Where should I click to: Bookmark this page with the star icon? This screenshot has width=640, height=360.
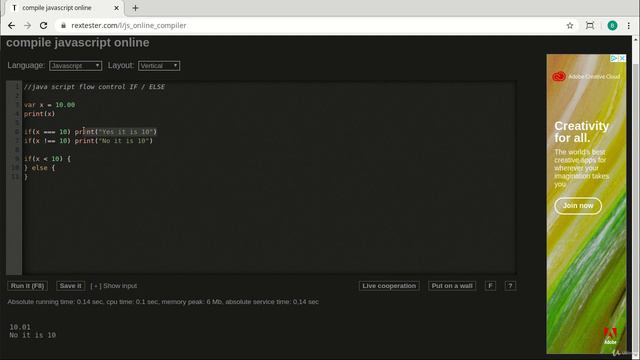click(x=570, y=25)
